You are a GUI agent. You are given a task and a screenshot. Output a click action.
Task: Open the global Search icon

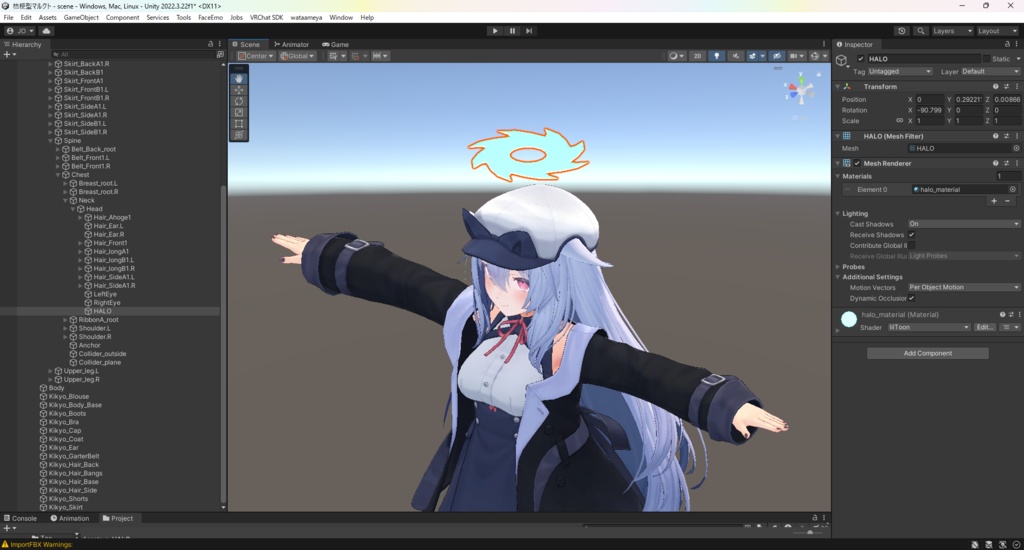coord(921,31)
